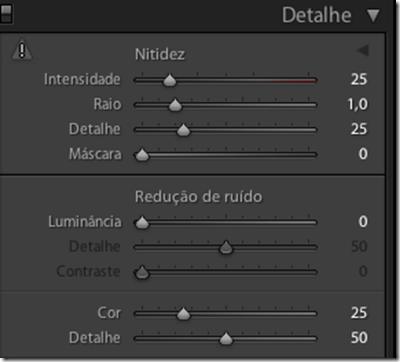Viewport: 400px width, 362px height.
Task: Click the Detalhe panel header title
Action: [316, 15]
